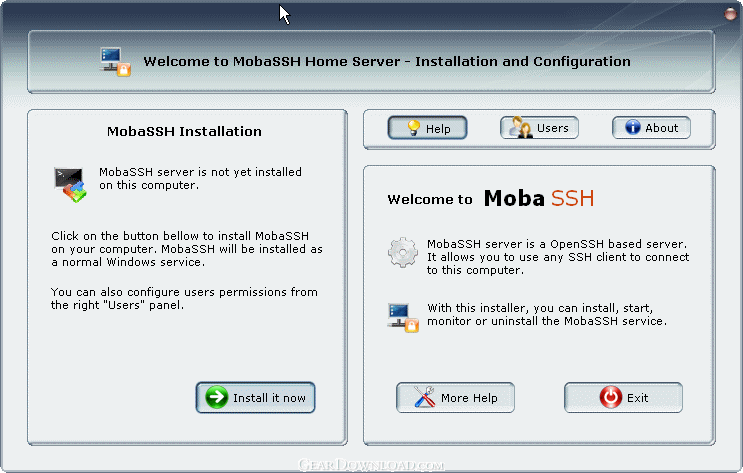Click the 'With this installer, you can install' text
The height and width of the screenshot is (473, 743).
click(x=547, y=314)
